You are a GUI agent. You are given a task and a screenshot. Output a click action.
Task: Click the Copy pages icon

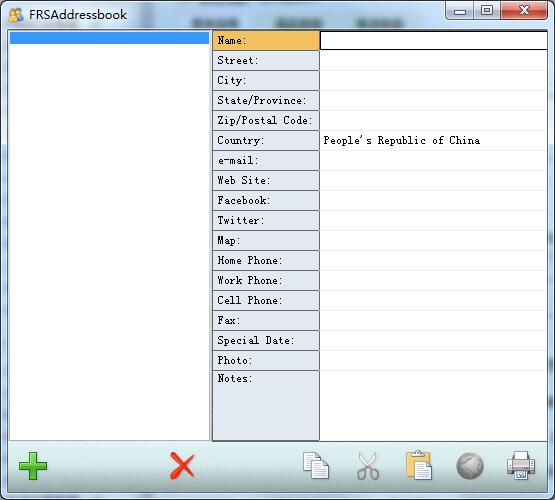(x=316, y=466)
